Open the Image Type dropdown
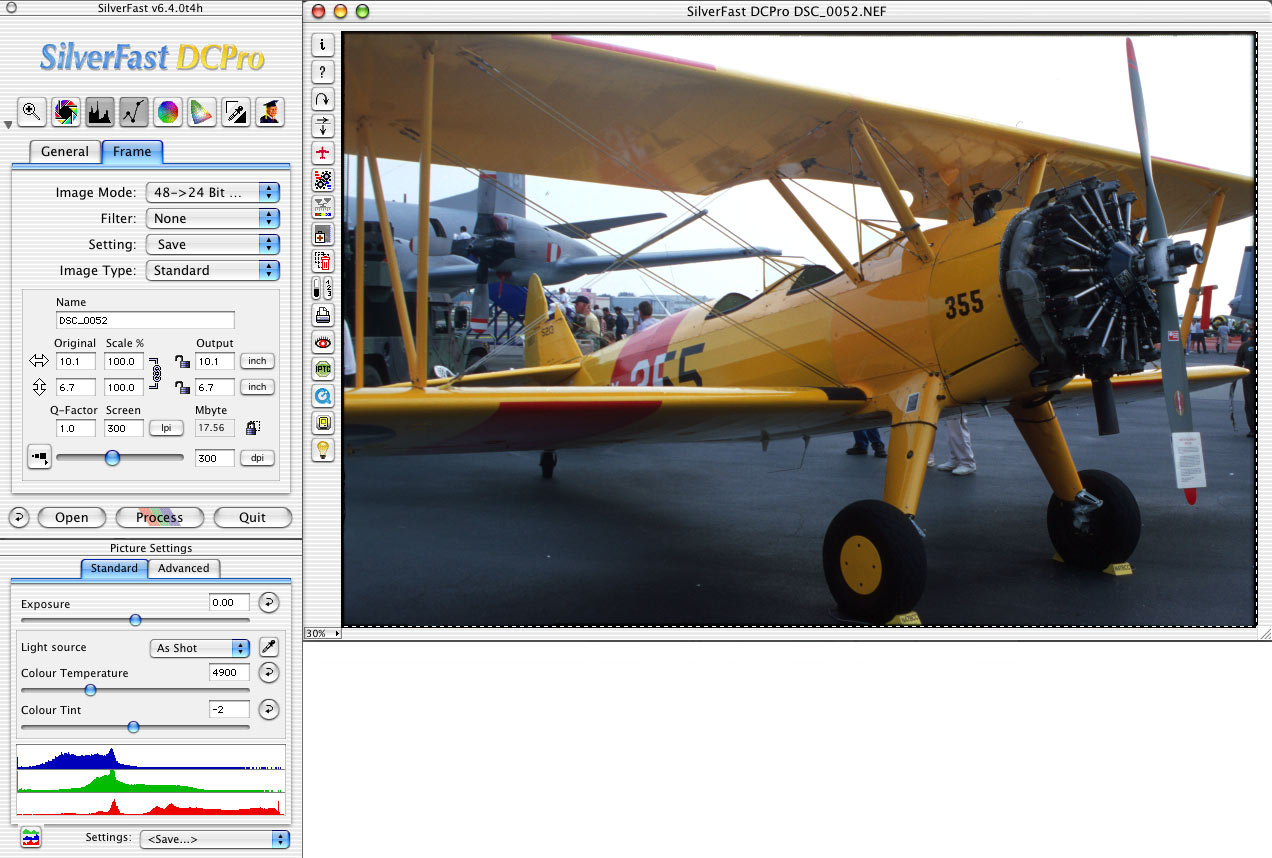The image size is (1272, 858). tap(212, 270)
